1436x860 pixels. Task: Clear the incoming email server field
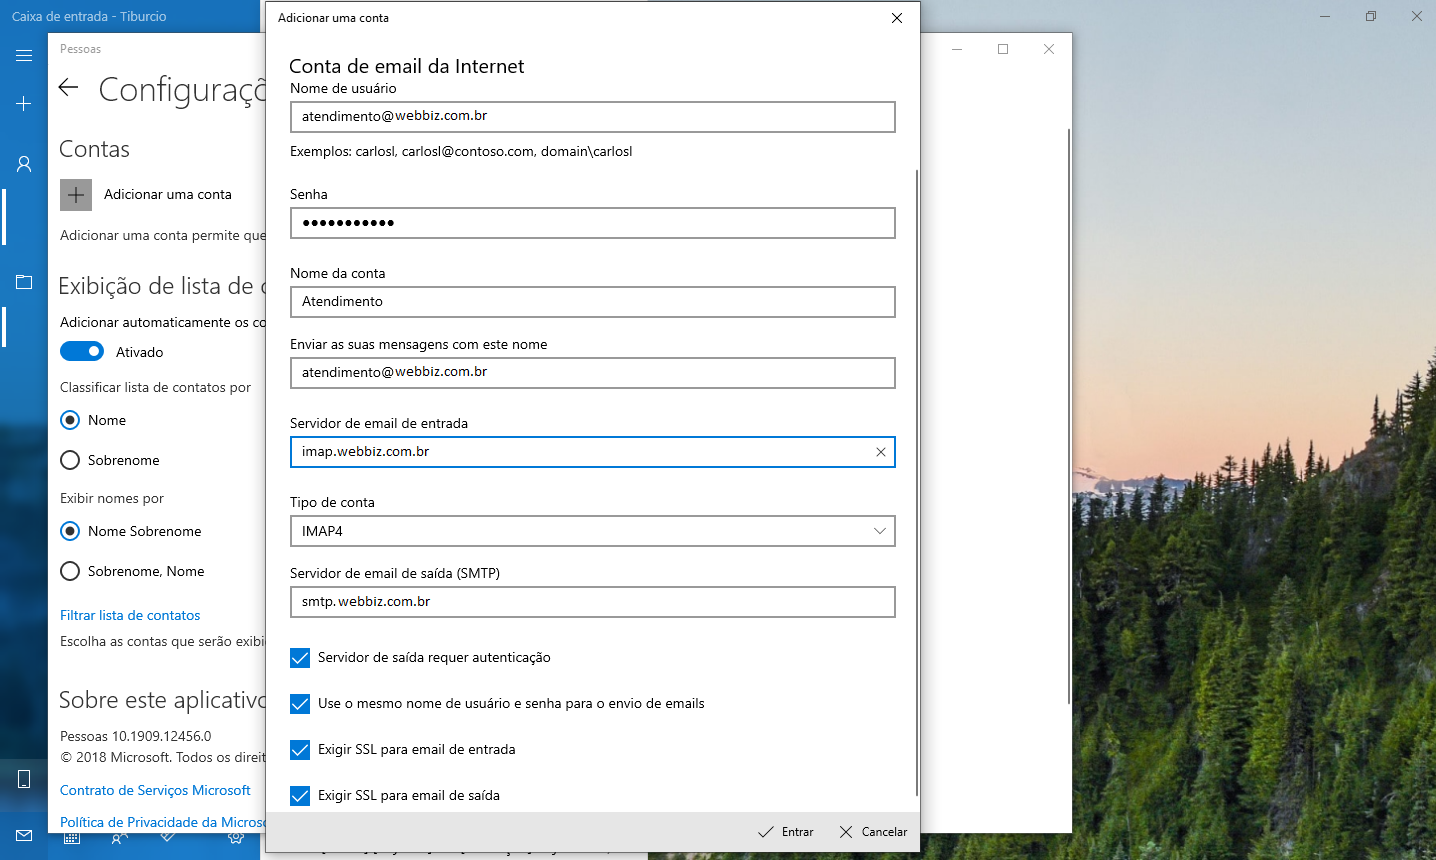880,452
